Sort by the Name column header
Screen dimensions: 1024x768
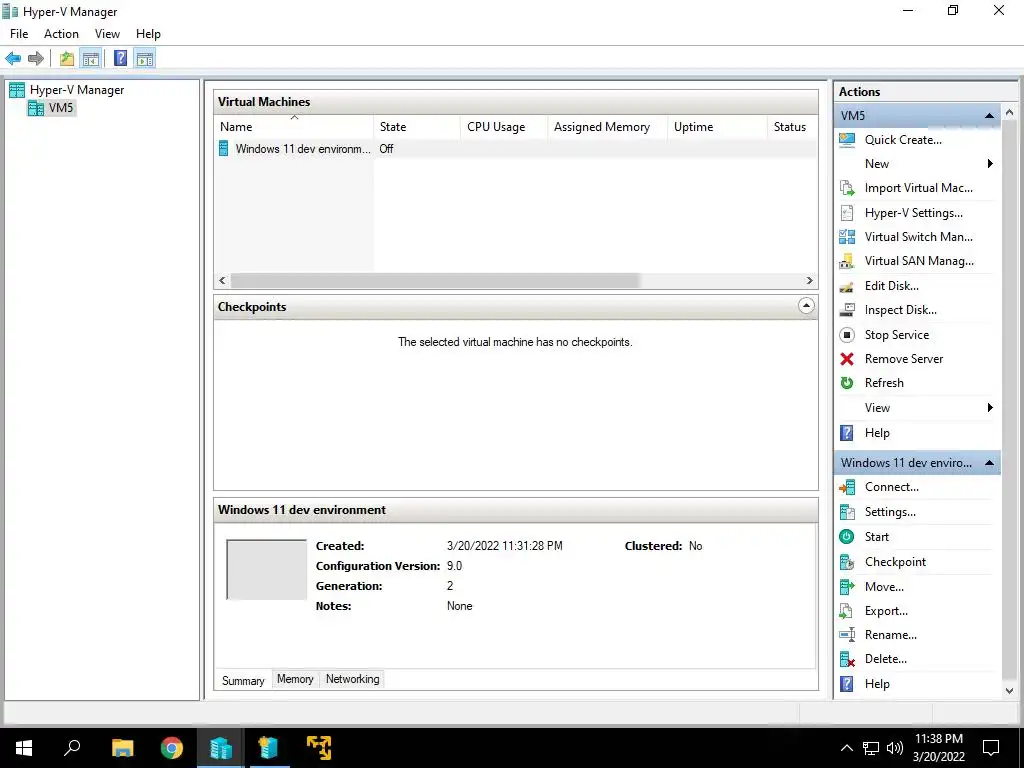coord(294,127)
